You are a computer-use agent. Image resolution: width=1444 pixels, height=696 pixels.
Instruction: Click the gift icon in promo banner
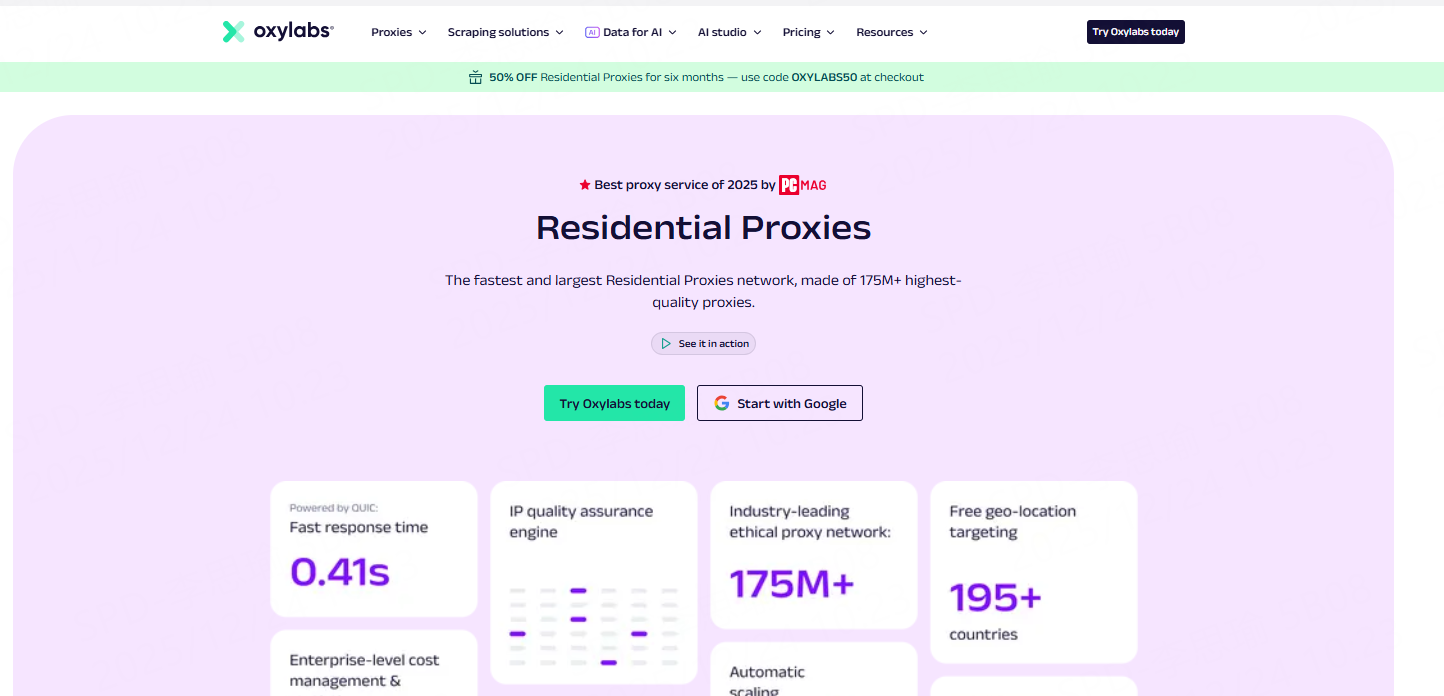click(475, 77)
